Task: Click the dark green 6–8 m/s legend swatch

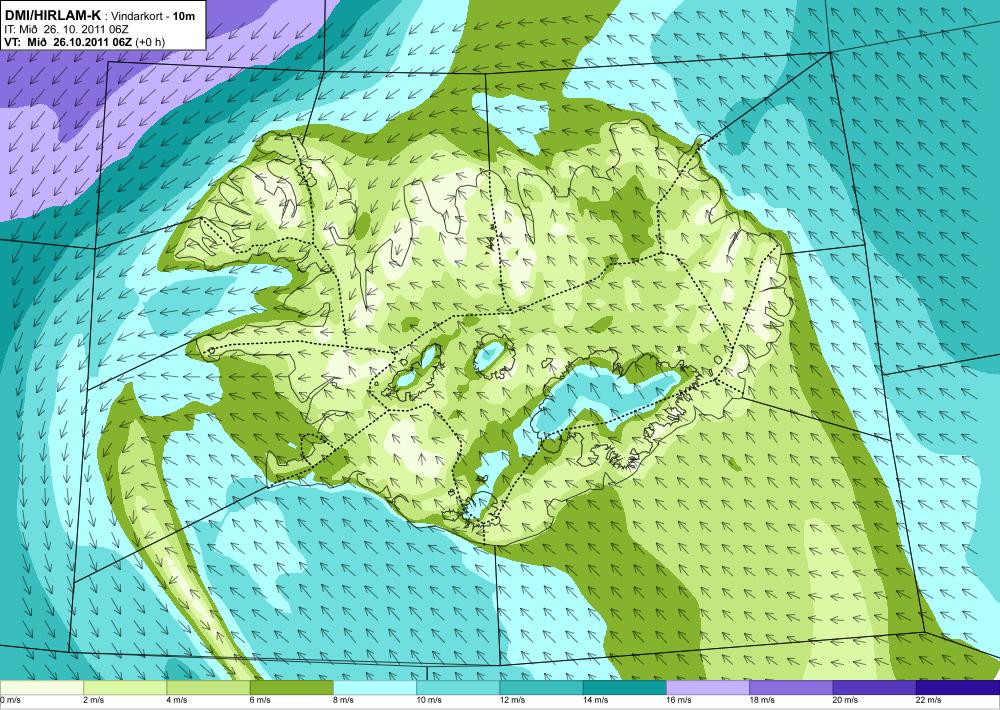Action: coord(291,687)
